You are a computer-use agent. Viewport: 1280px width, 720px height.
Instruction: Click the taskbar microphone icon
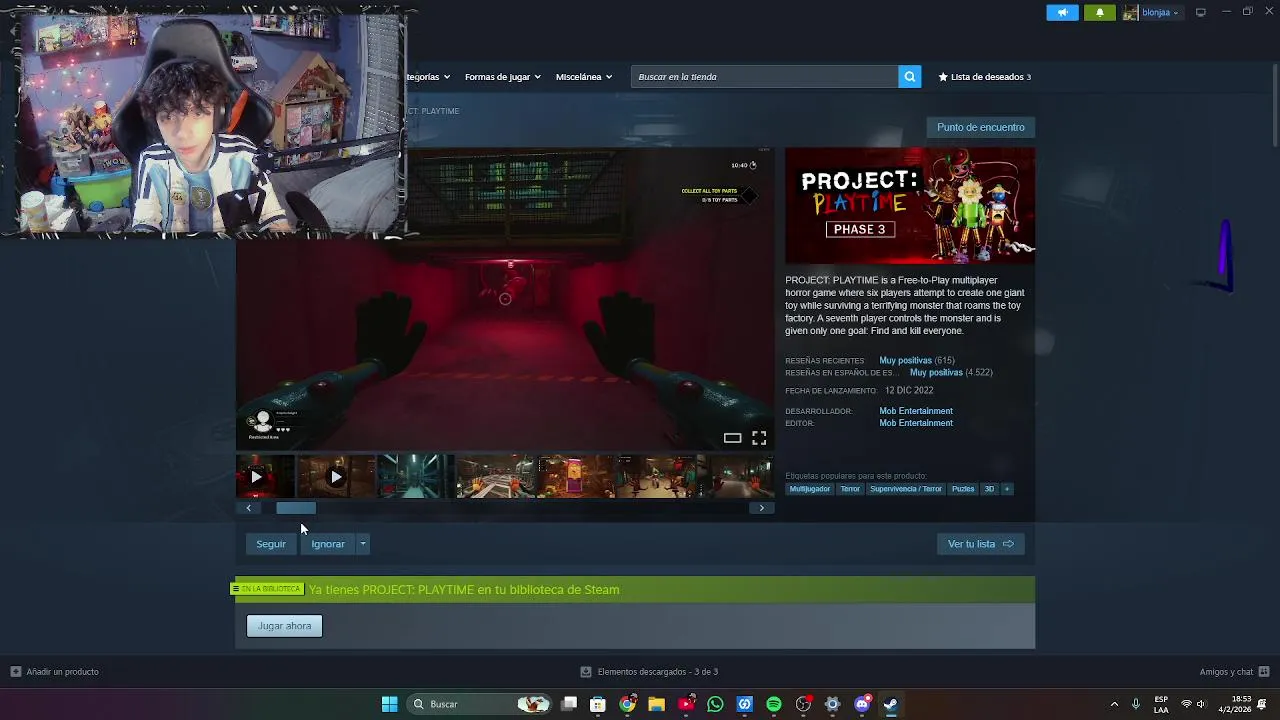1135,704
